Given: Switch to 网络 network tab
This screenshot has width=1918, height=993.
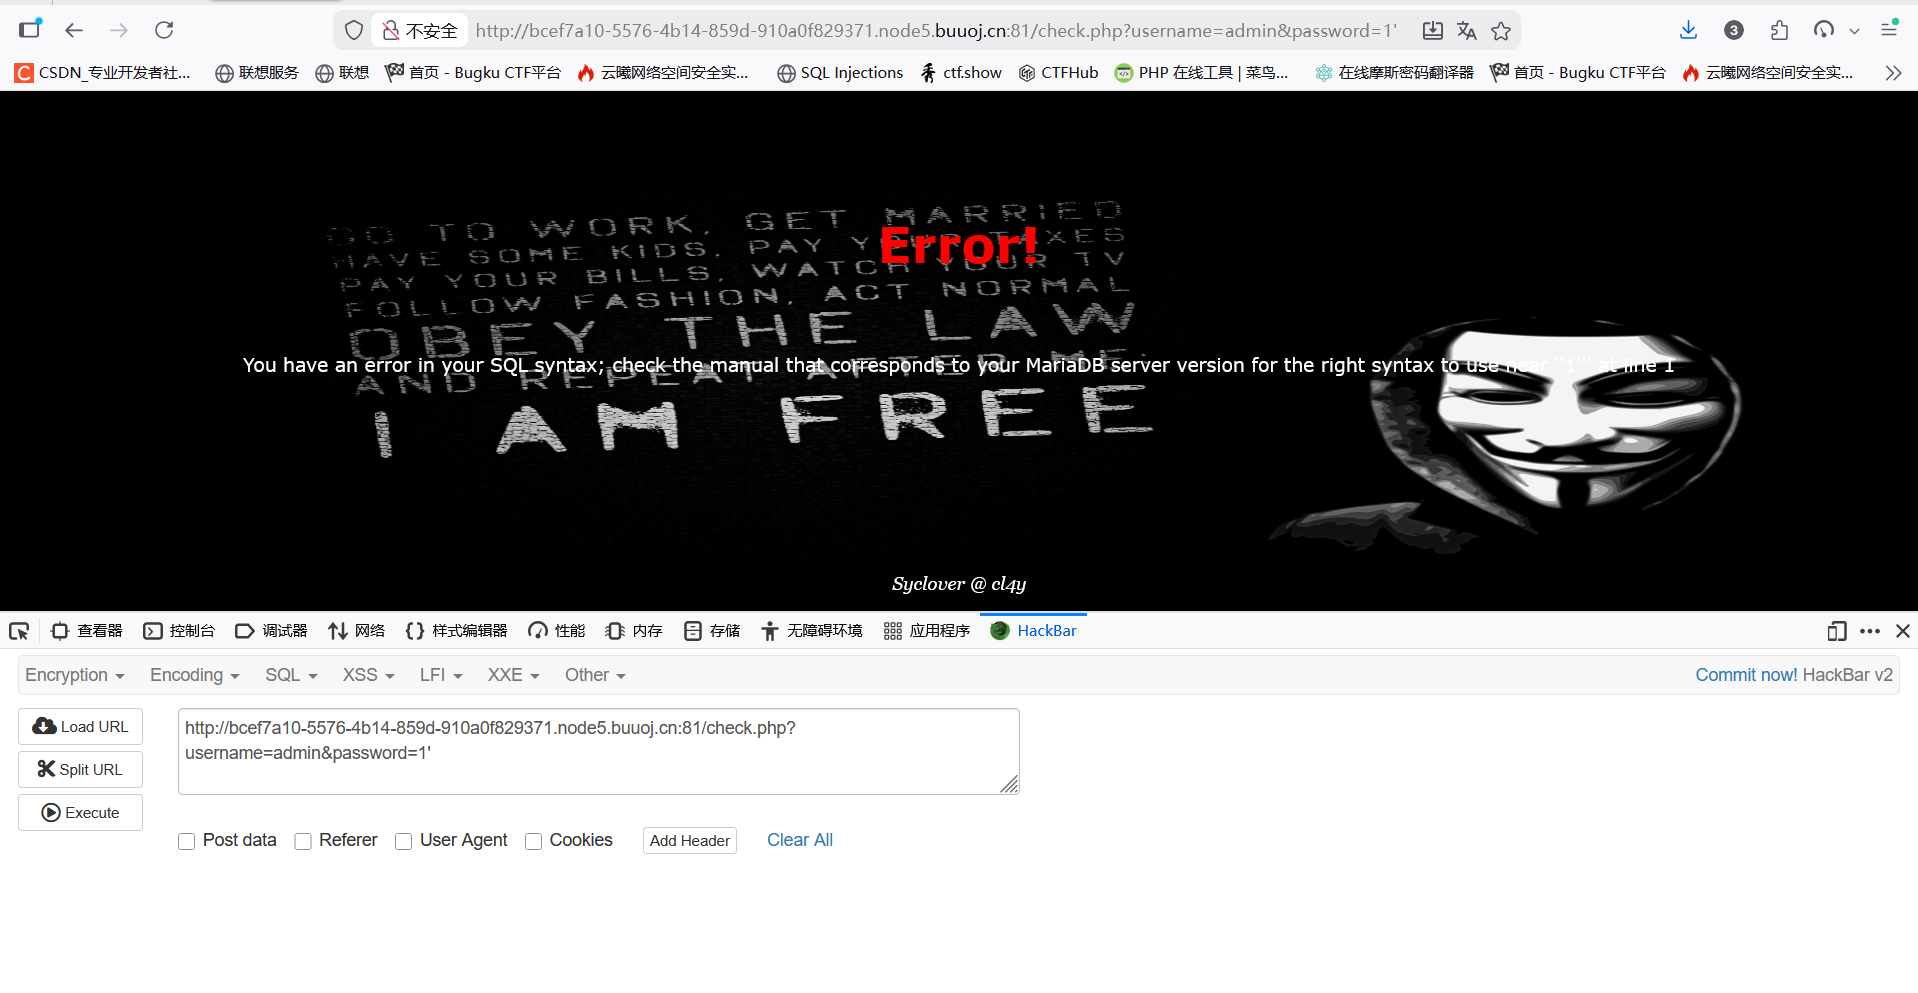Looking at the screenshot, I should click(357, 631).
